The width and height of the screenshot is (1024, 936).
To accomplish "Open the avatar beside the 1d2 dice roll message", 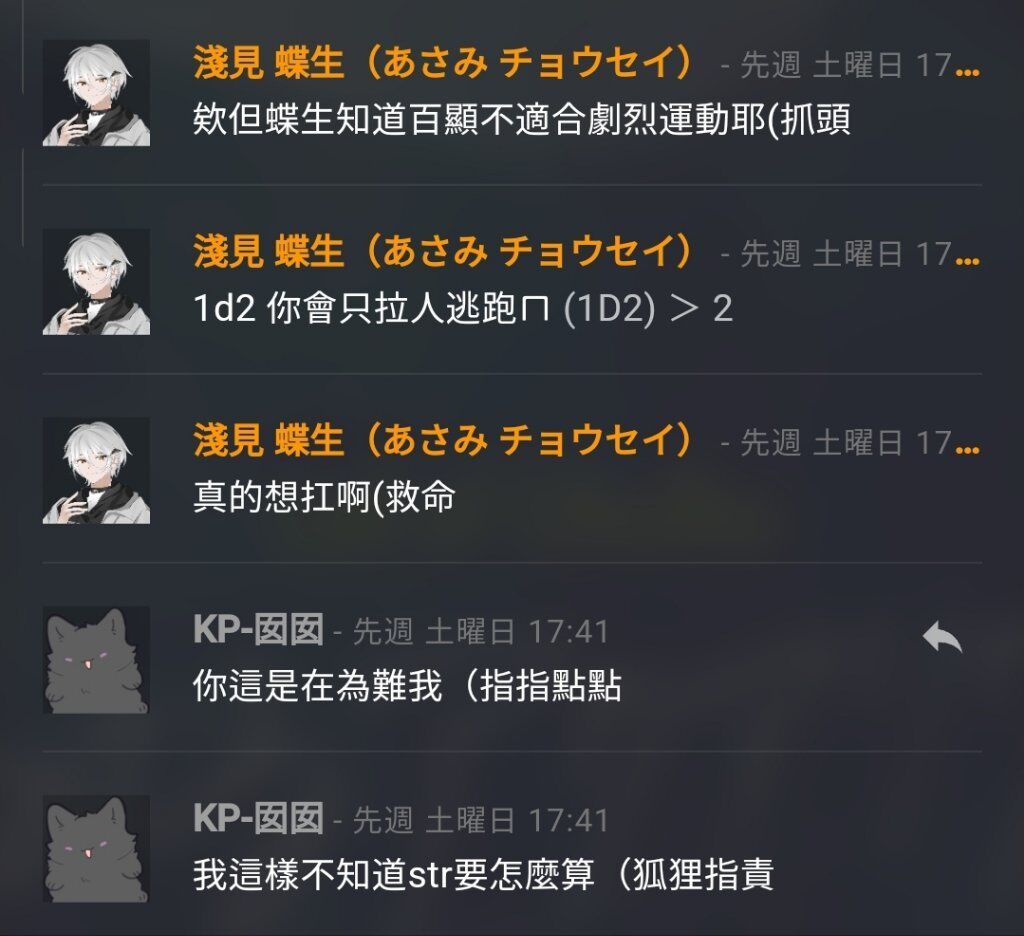I will point(96,282).
